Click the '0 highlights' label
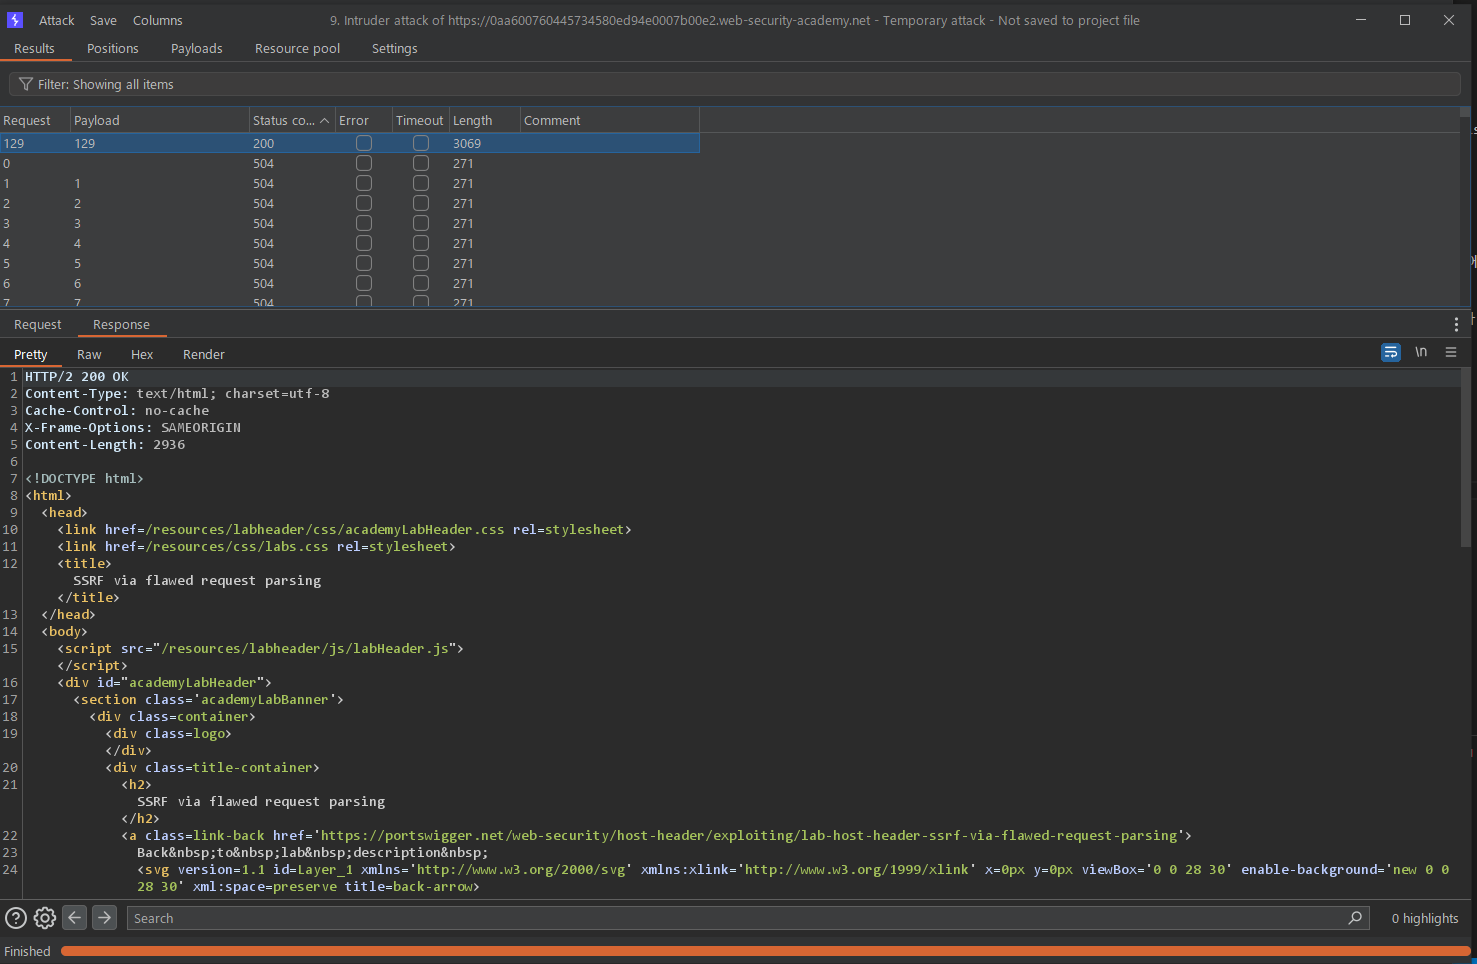Image resolution: width=1477 pixels, height=964 pixels. (1425, 918)
